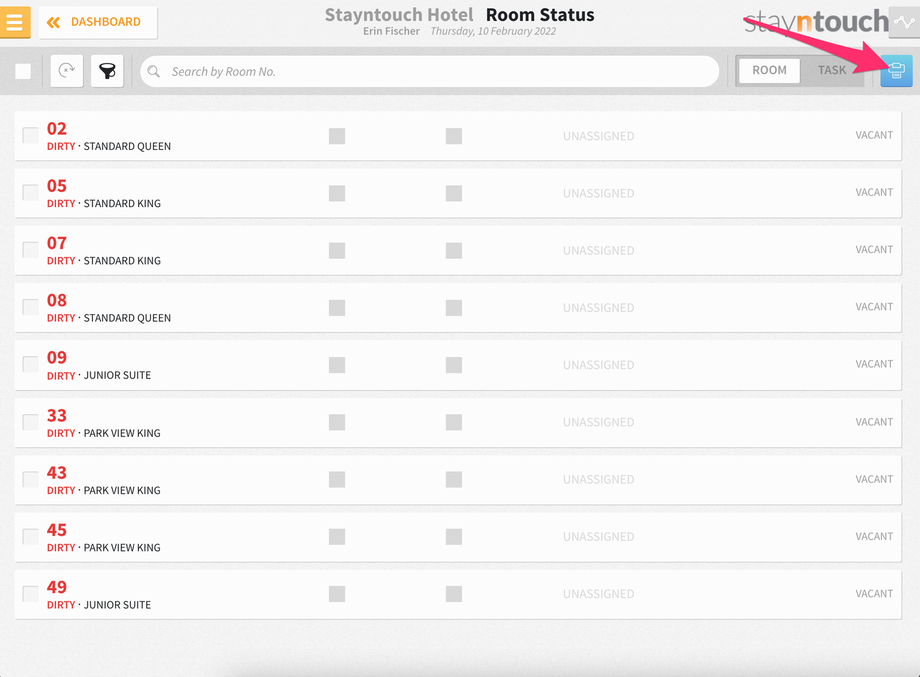Click first gray square in room 08 row
Screen dimensions: 920x677
[x=337, y=308]
